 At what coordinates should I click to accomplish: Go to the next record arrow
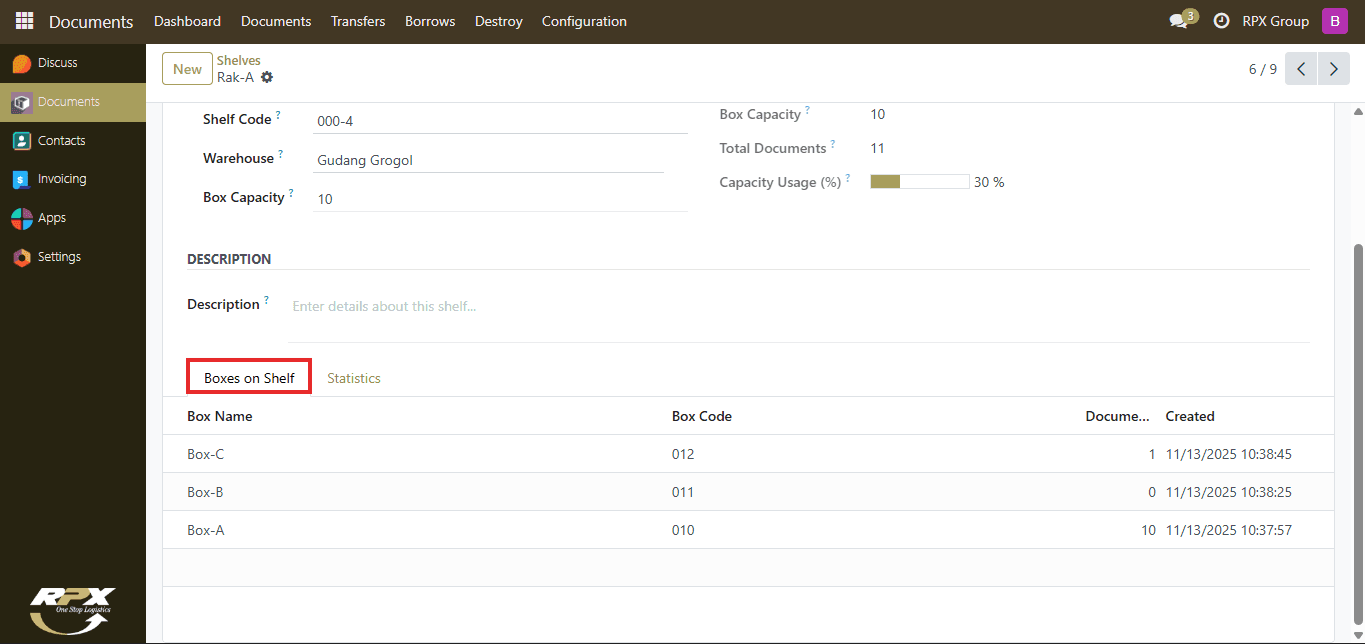(1334, 69)
